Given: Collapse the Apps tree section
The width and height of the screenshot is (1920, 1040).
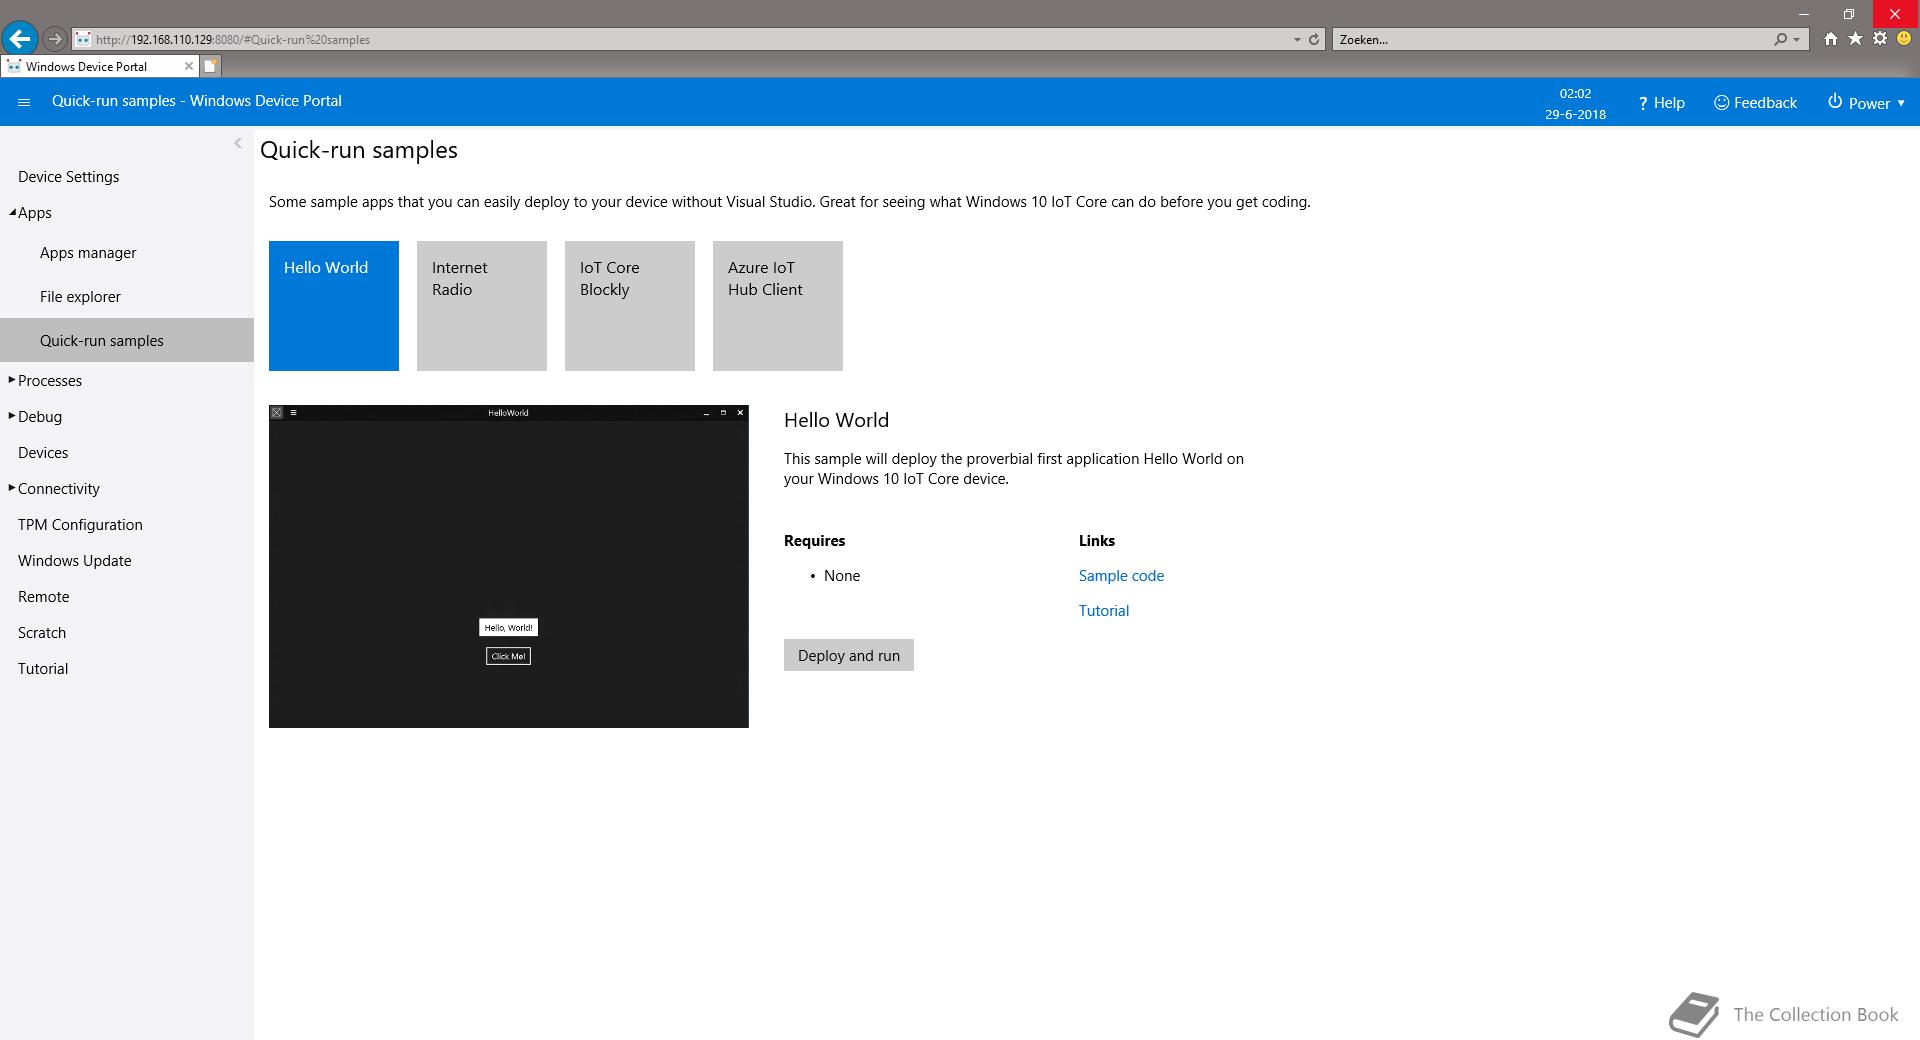Looking at the screenshot, I should coord(12,212).
